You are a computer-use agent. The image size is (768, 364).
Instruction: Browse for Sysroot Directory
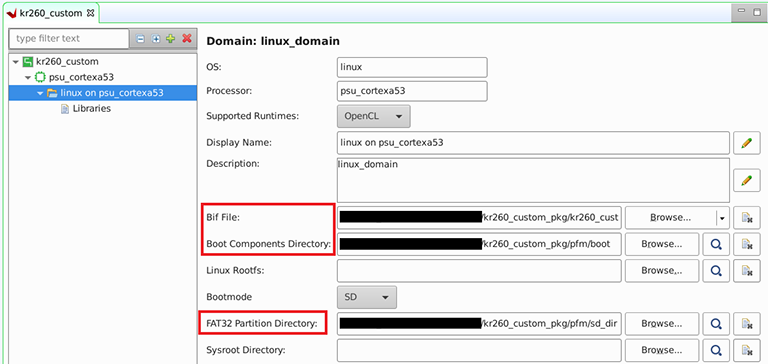(662, 350)
